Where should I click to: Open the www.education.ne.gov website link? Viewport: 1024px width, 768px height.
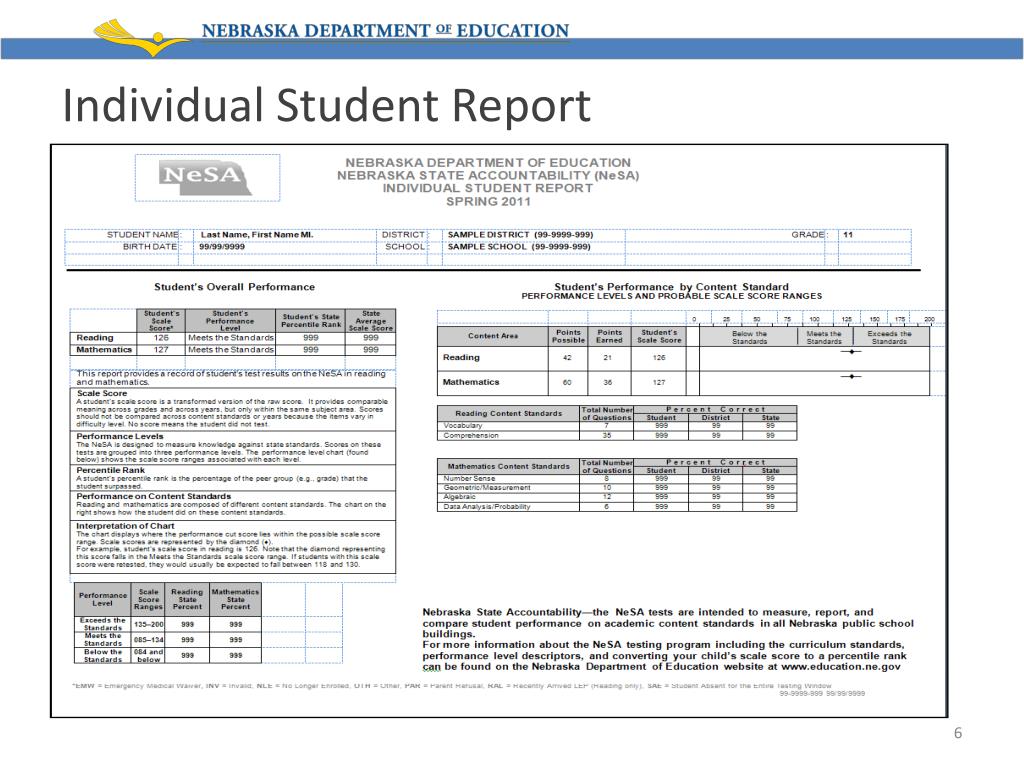pos(840,667)
